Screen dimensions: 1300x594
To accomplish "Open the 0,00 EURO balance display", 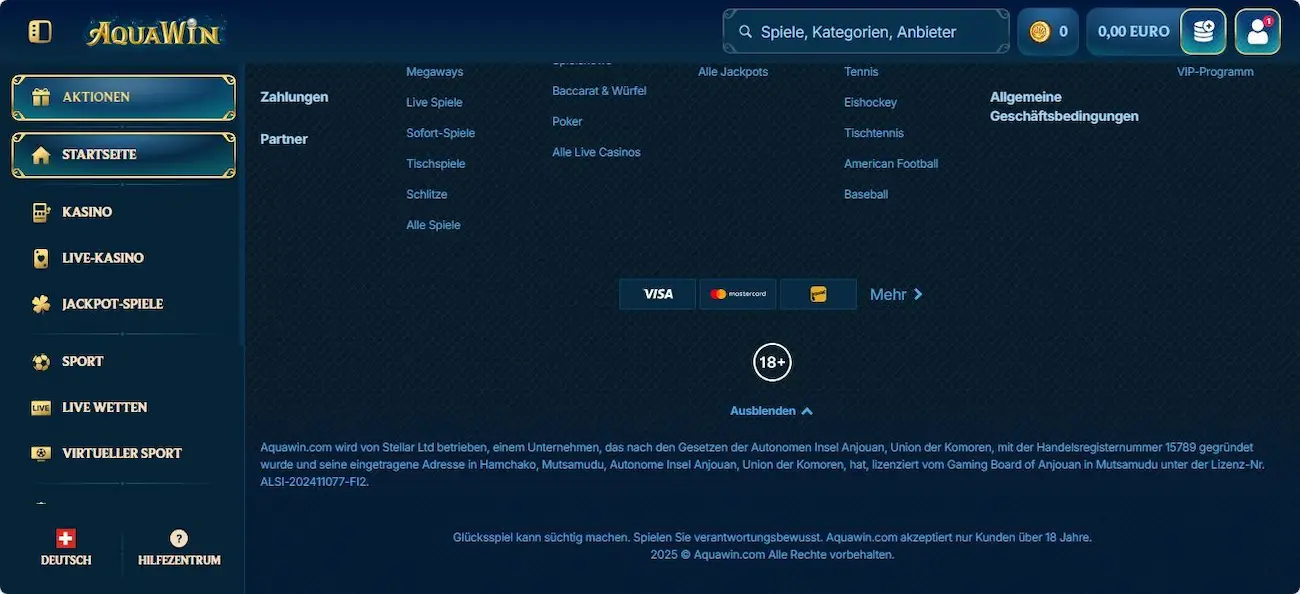I will pos(1133,32).
